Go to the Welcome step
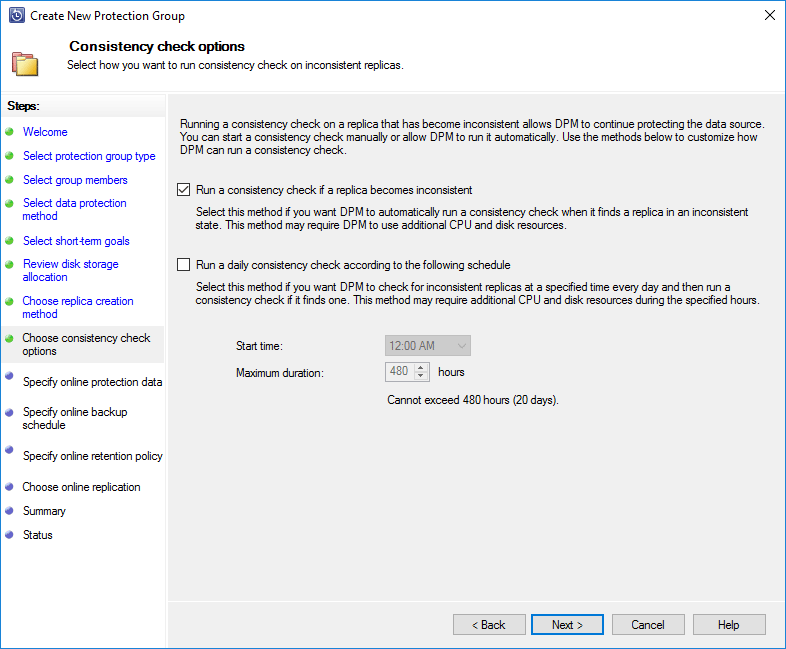This screenshot has width=786, height=649. (45, 132)
